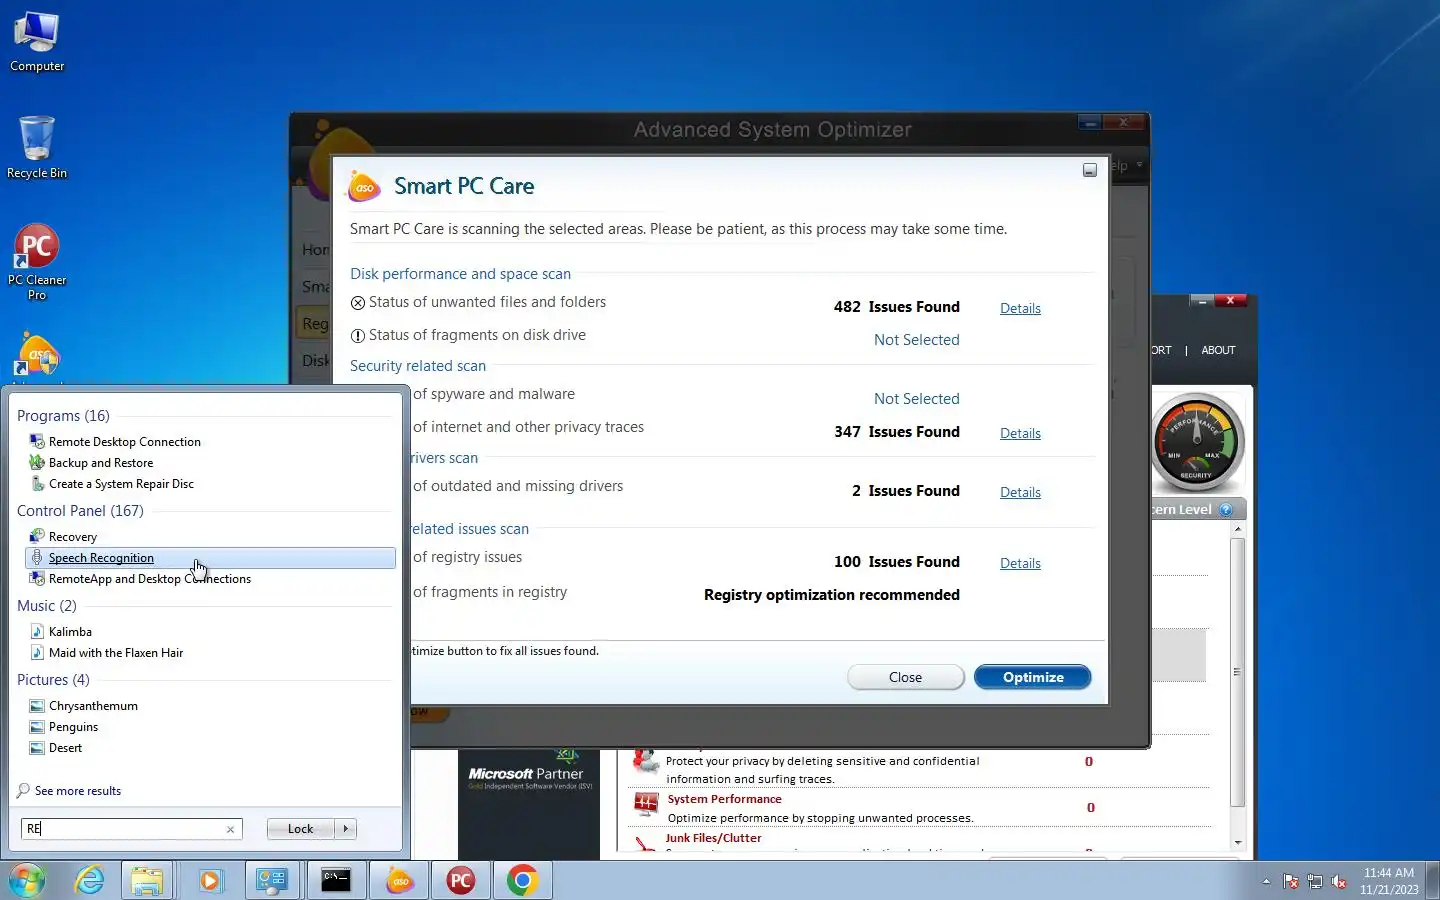Click the Action Center flag tray icon
1440x900 pixels.
pos(1291,882)
